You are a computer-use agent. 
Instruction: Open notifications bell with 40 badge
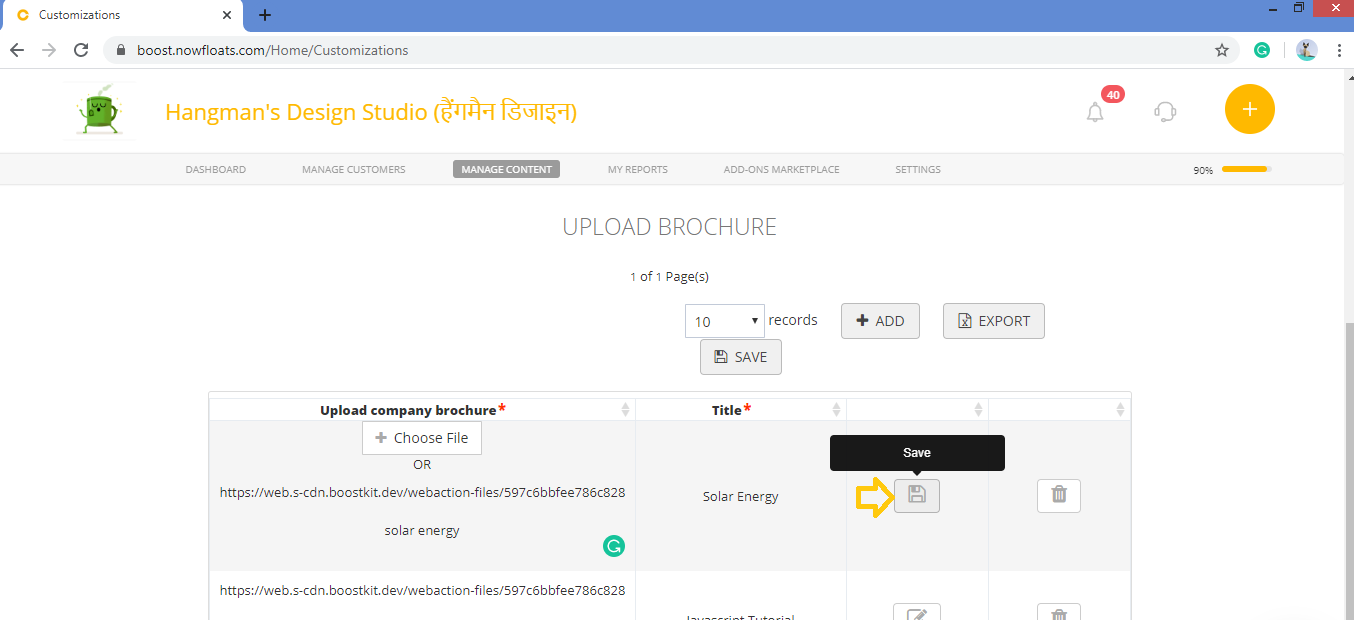click(1095, 112)
